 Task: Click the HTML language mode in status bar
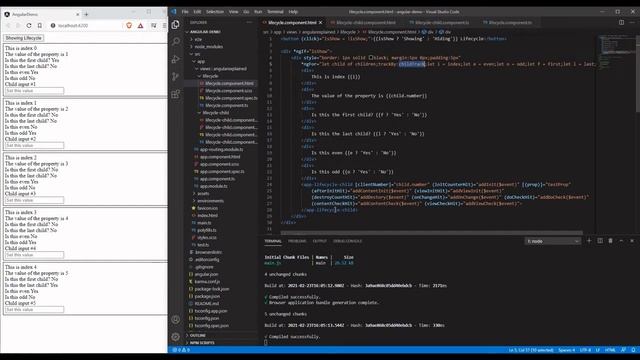click(610, 350)
